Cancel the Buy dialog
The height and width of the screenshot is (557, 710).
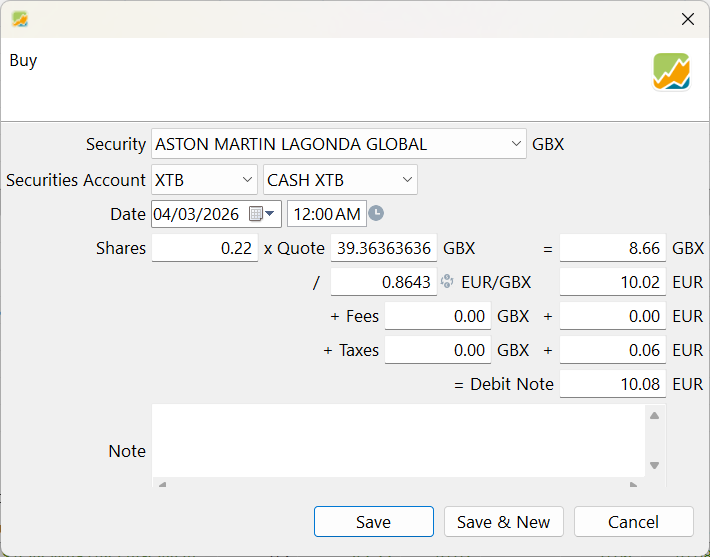coord(633,522)
